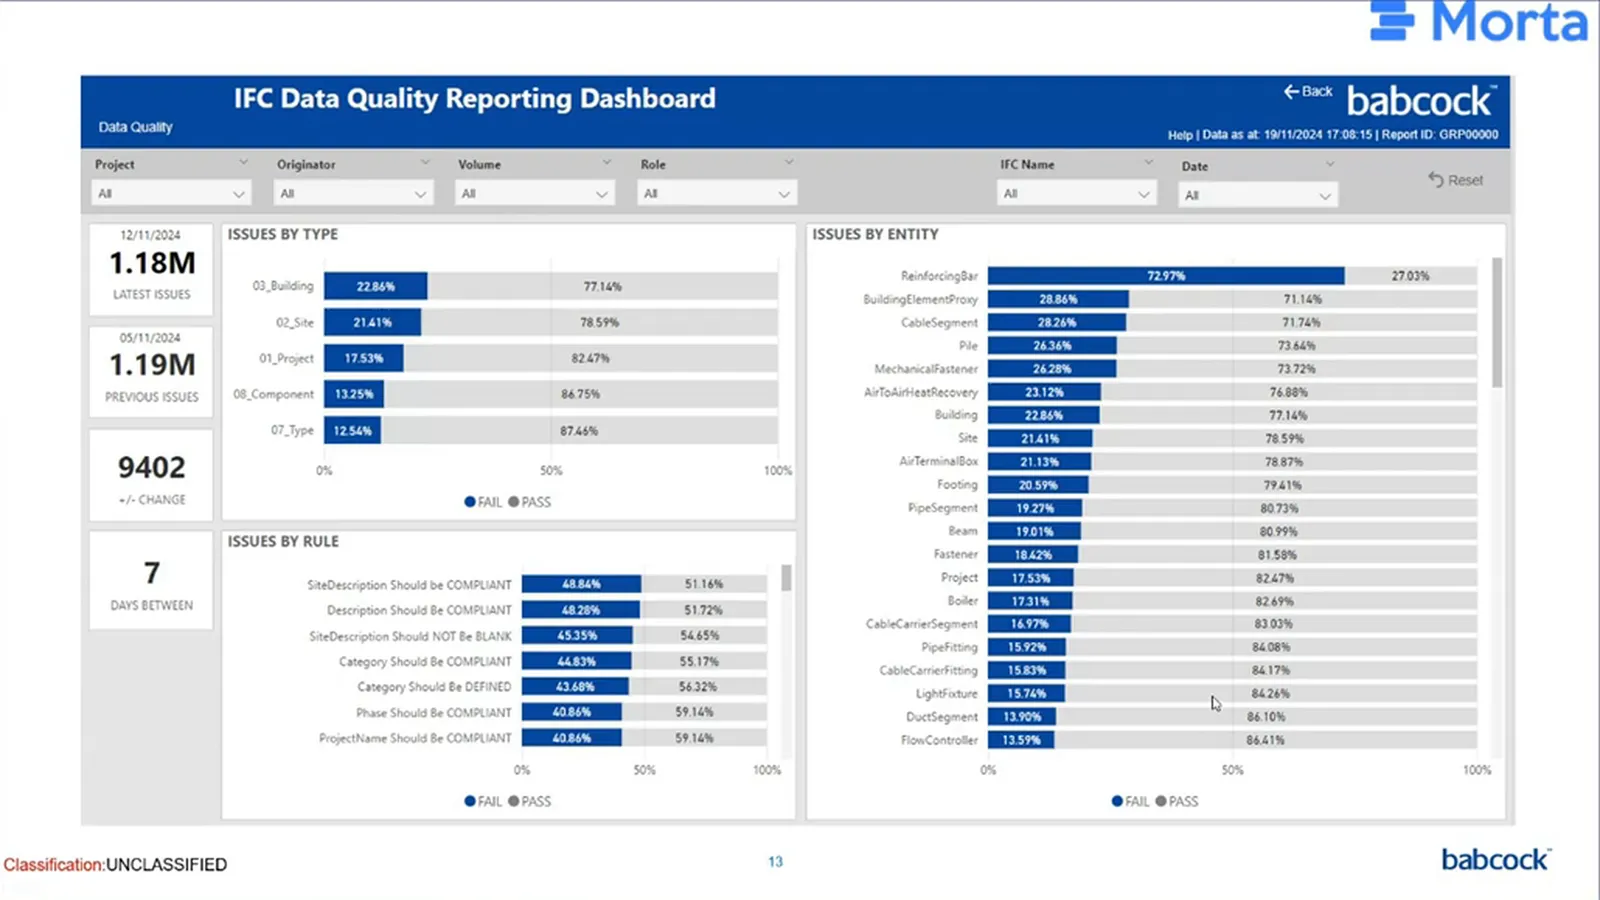Click the Issues by Entity scrollbar
This screenshot has width=1600, height=900.
[1497, 322]
